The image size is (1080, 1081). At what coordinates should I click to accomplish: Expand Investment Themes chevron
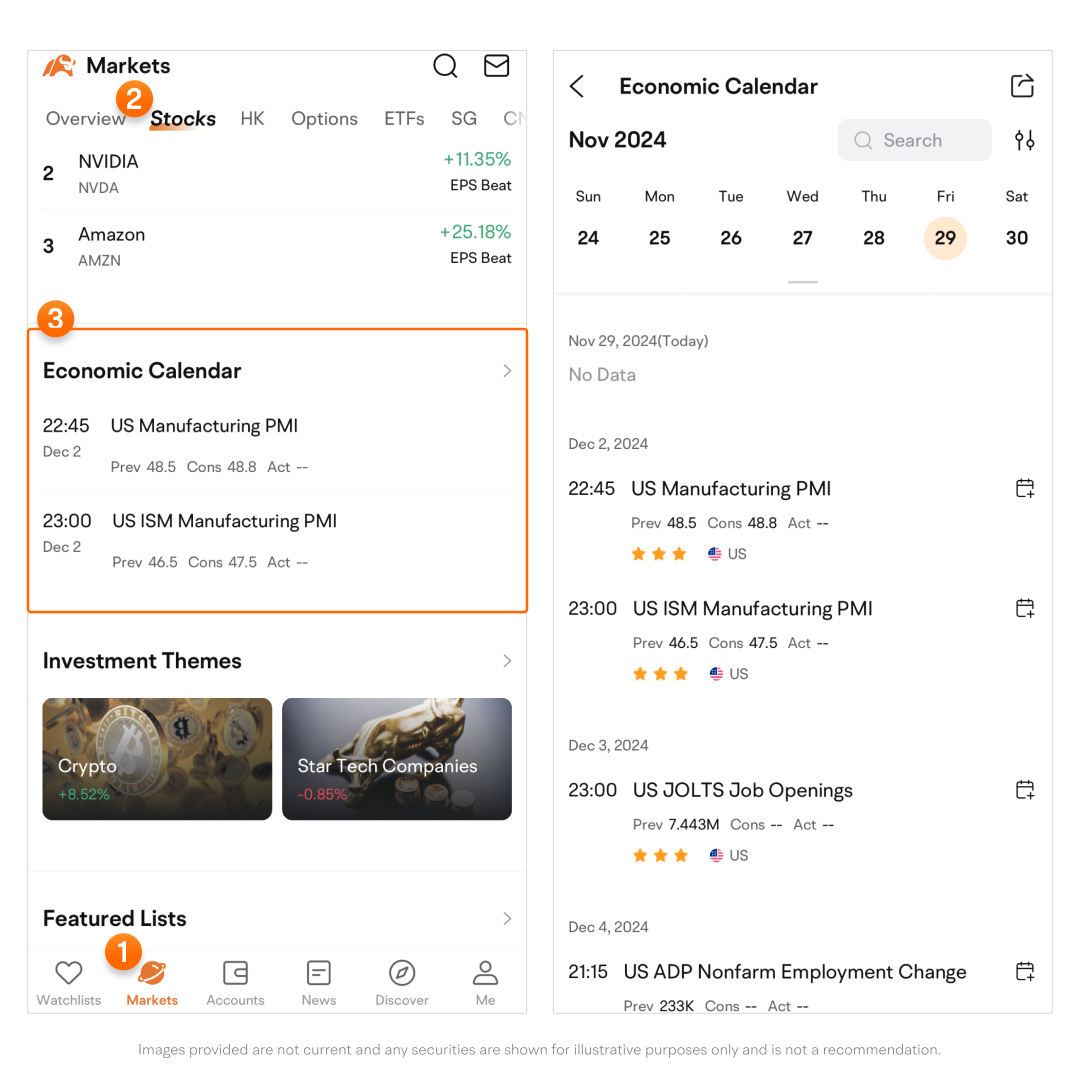(507, 660)
